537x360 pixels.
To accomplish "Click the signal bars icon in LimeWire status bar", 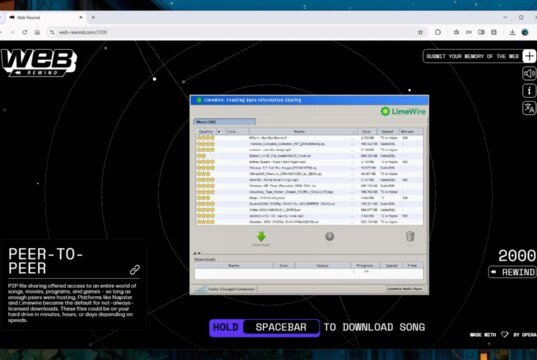I will (200, 289).
